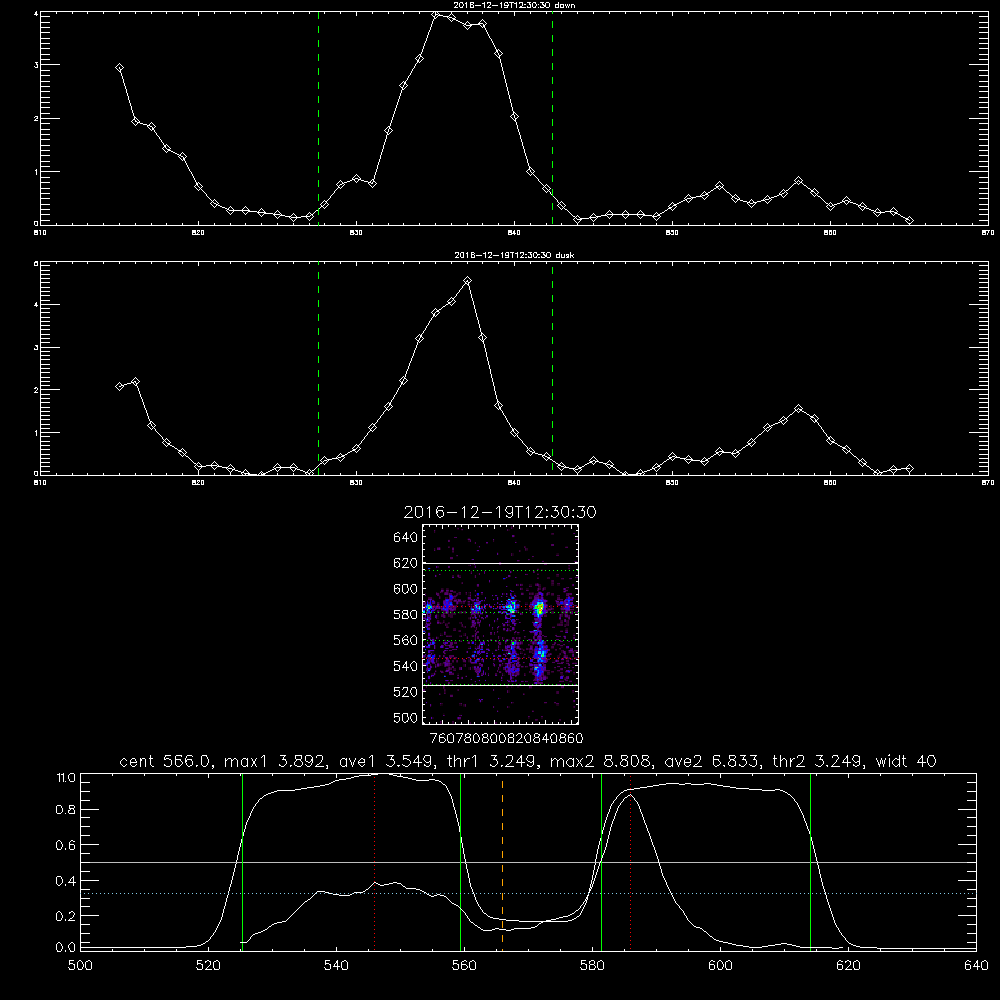This screenshot has height=1000, width=1000.
Task: Click the 520 label on spectrogram image y-axis
Action: 406,692
